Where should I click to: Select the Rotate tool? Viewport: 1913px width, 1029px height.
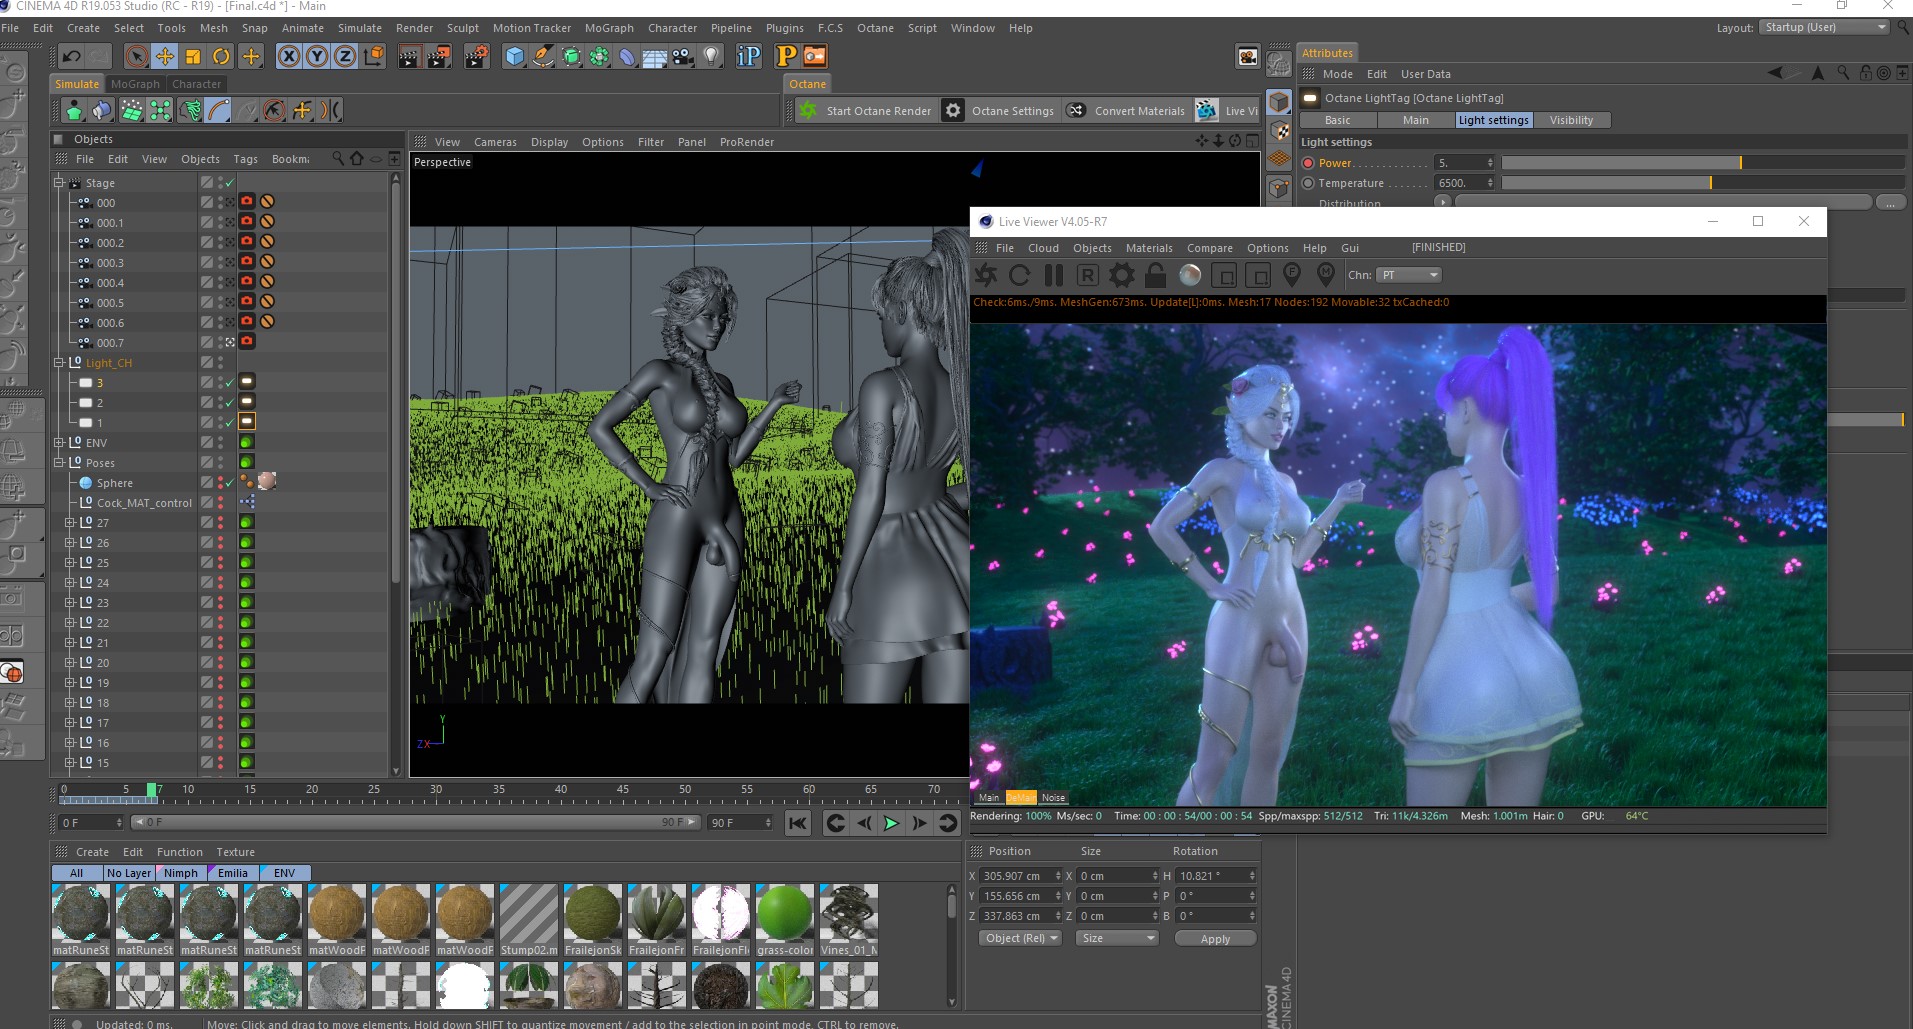pyautogui.click(x=221, y=56)
